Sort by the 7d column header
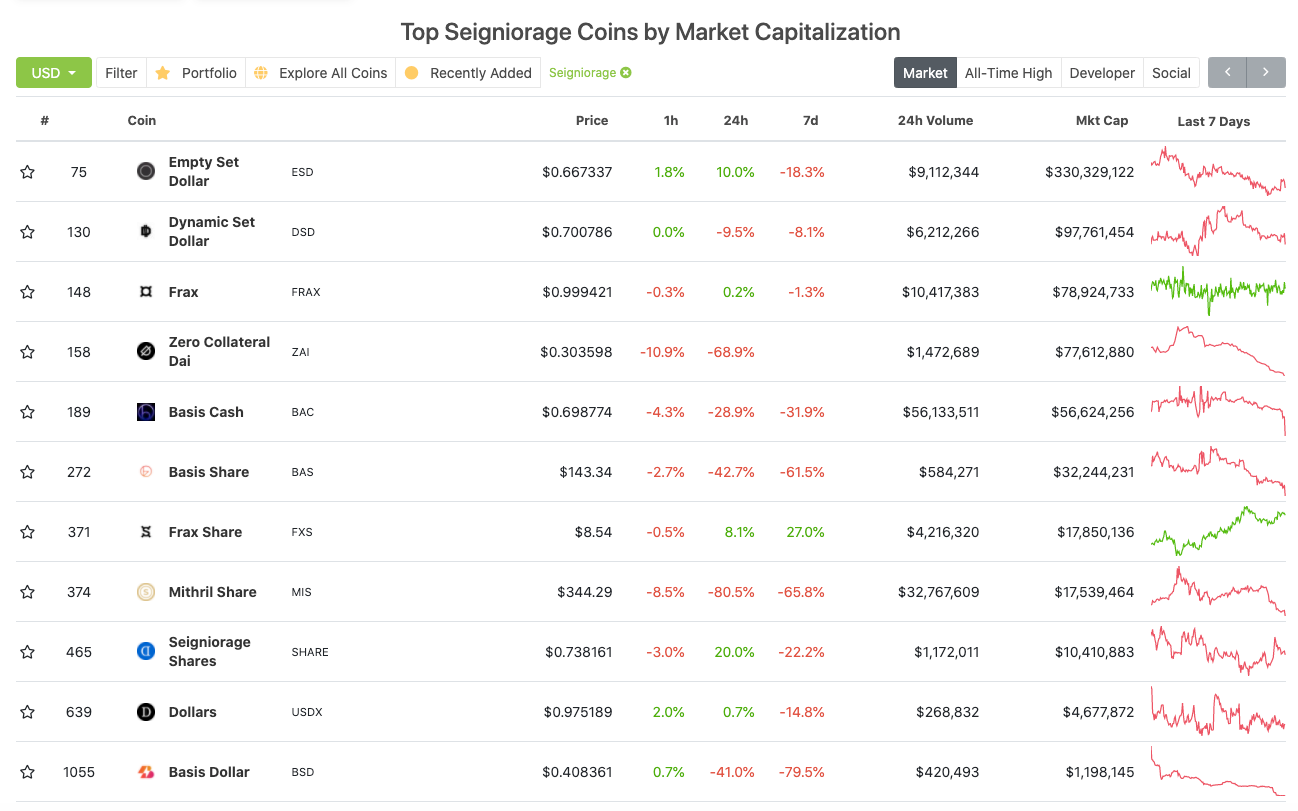The height and width of the screenshot is (811, 1298). [811, 120]
